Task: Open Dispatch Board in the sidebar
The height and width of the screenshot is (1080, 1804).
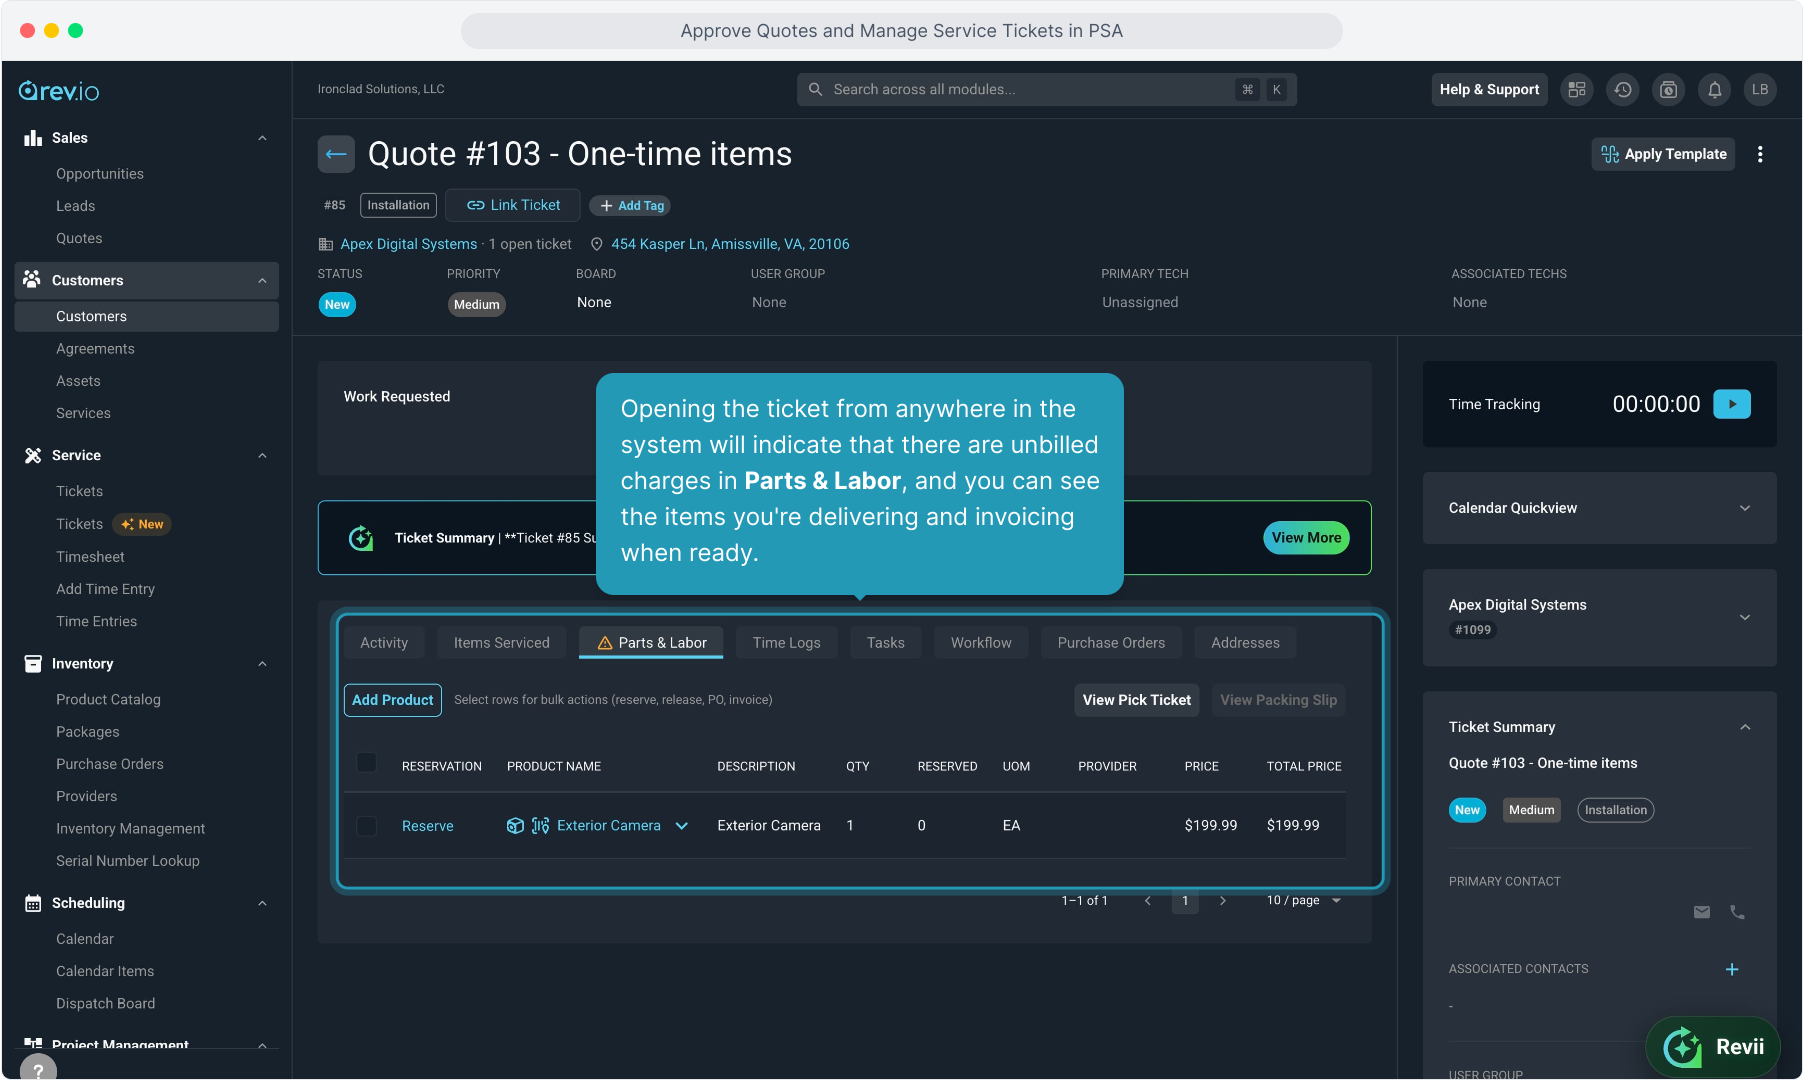Action: [106, 1004]
